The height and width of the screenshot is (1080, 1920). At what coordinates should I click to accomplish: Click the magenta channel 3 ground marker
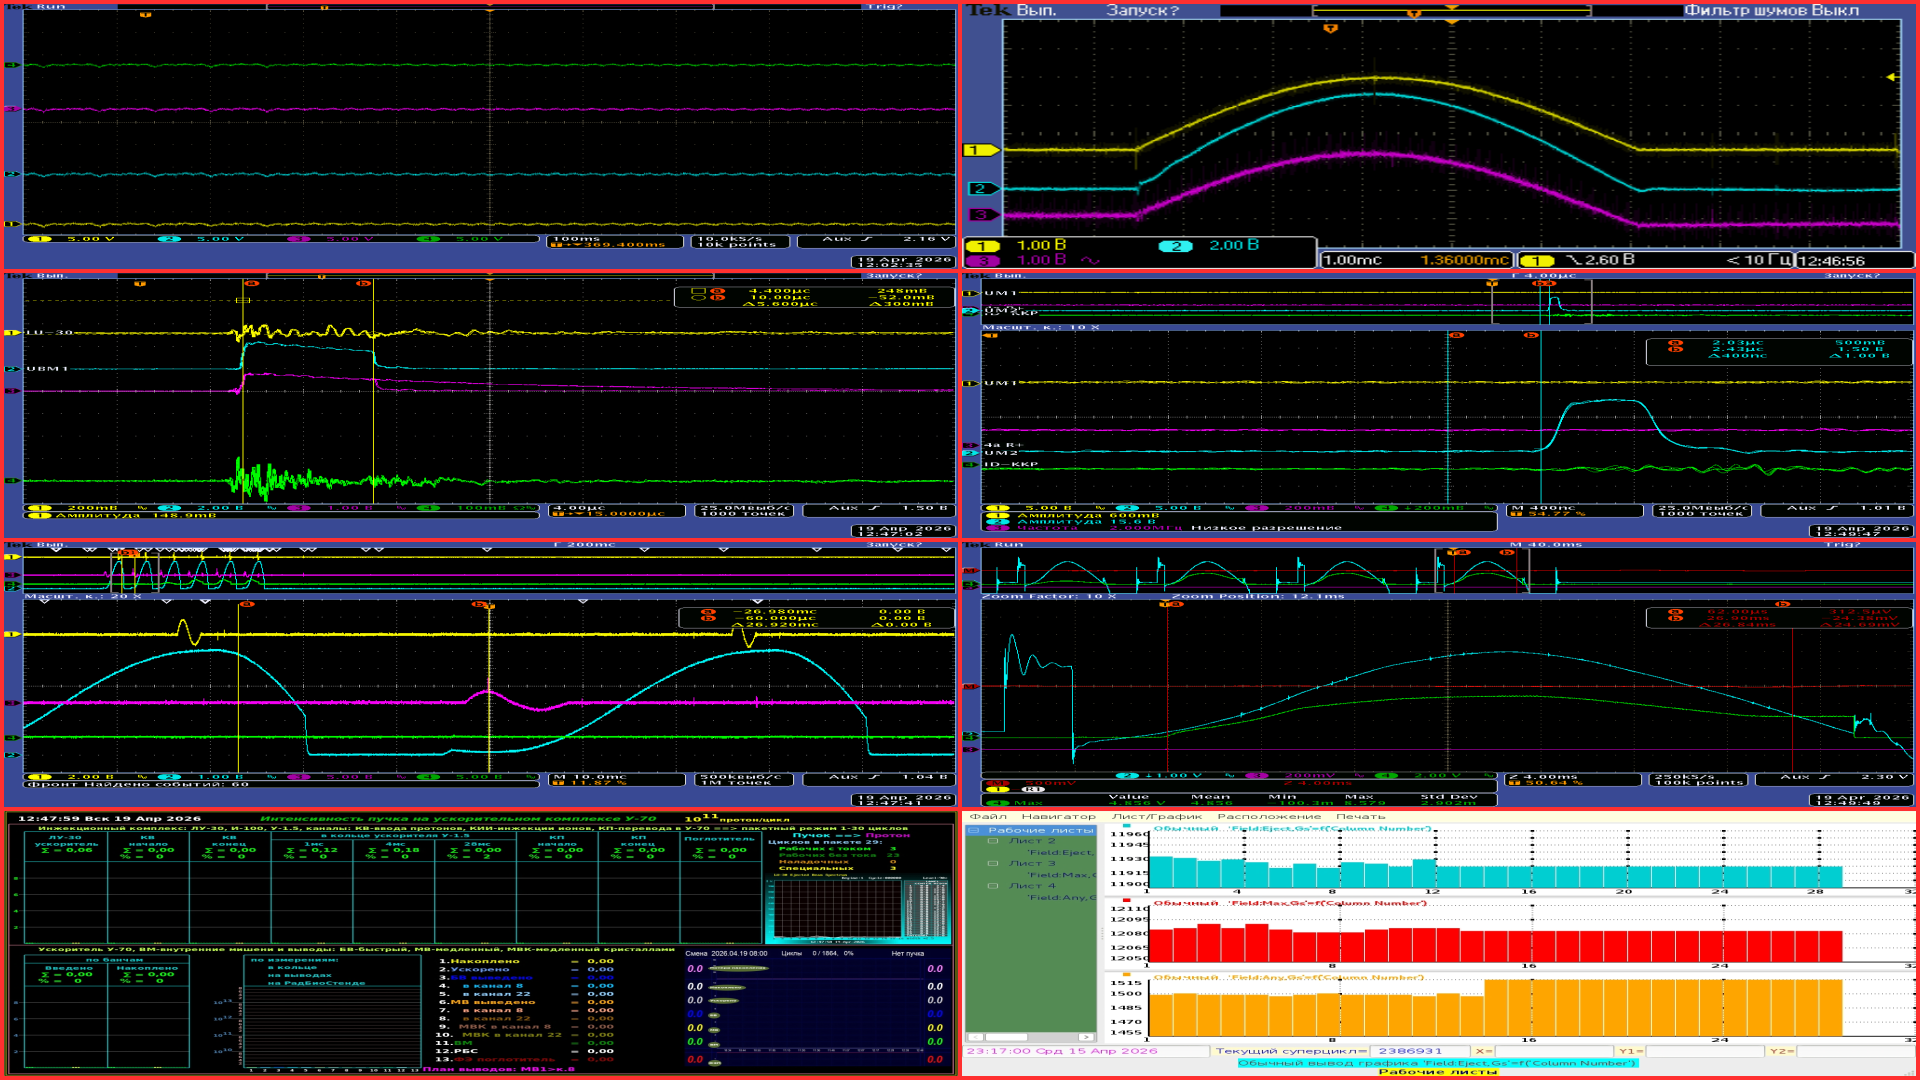[982, 215]
